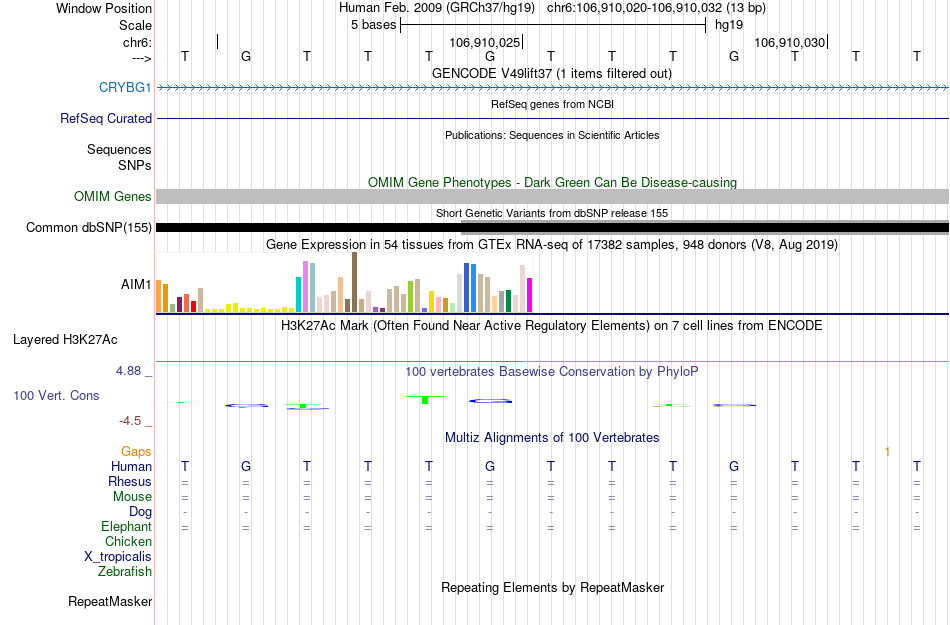
Task: Click 'Repeating Elements by RepeatMasker' title
Action: [x=552, y=587]
